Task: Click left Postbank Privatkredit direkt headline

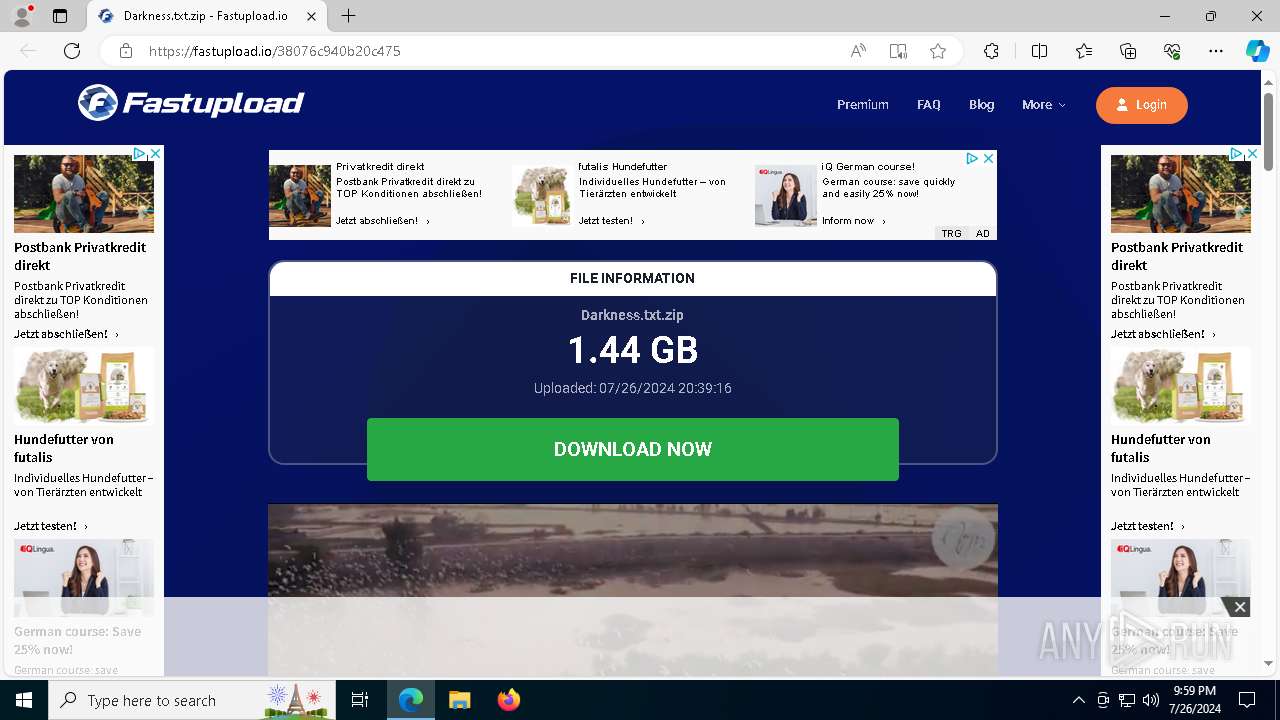Action: [x=80, y=256]
